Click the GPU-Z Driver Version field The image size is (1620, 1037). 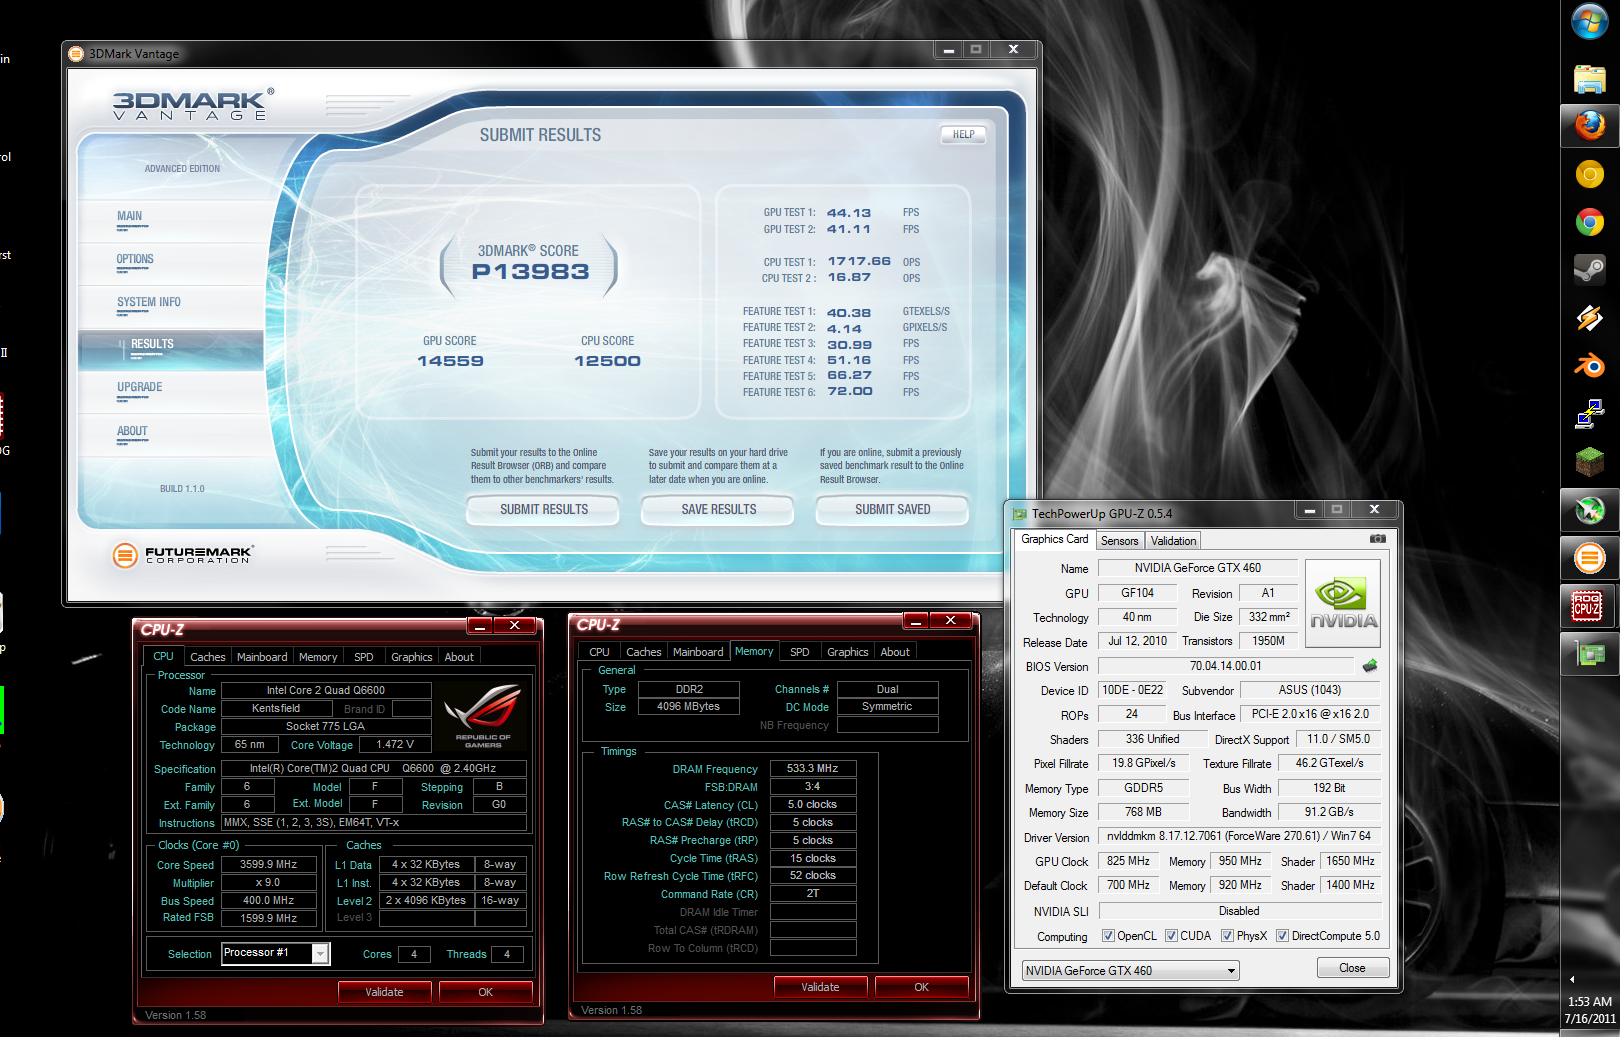1239,836
